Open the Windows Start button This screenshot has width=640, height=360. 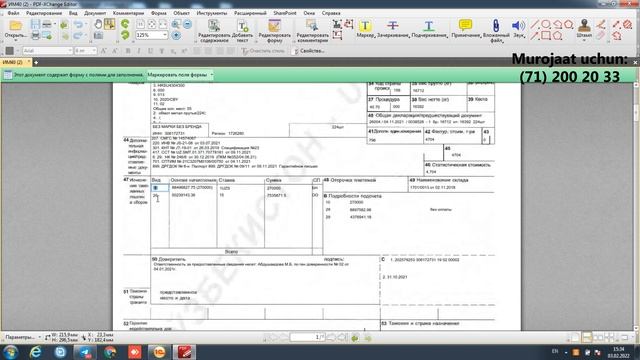(10, 352)
